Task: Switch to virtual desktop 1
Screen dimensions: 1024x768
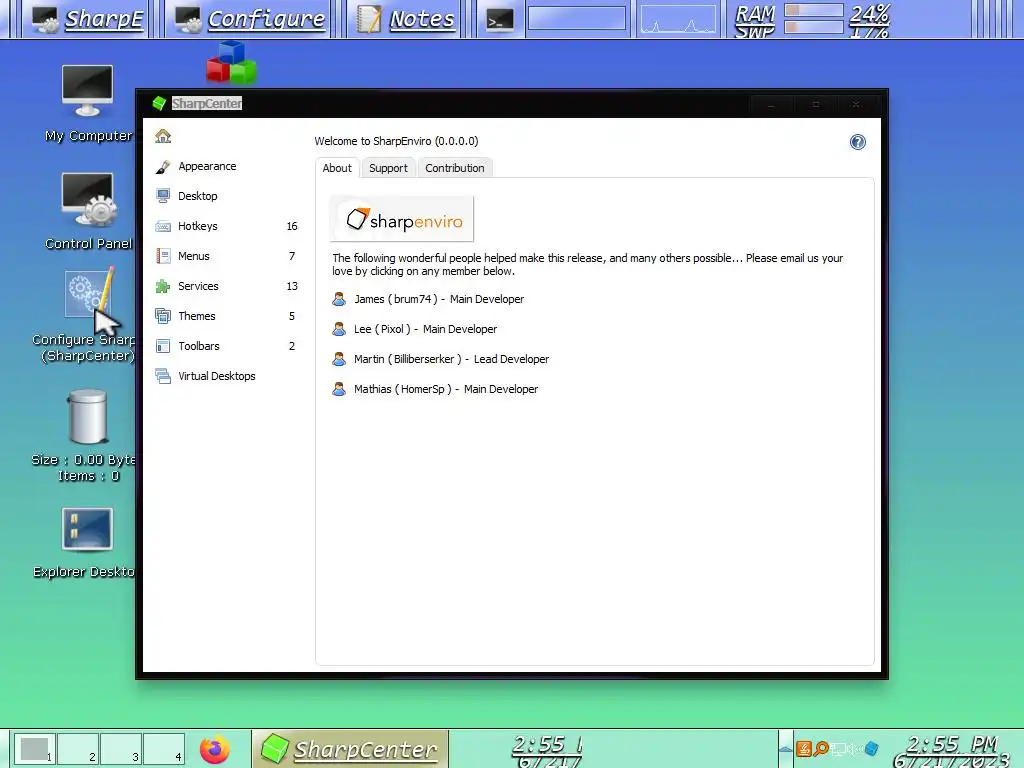Action: (35, 749)
